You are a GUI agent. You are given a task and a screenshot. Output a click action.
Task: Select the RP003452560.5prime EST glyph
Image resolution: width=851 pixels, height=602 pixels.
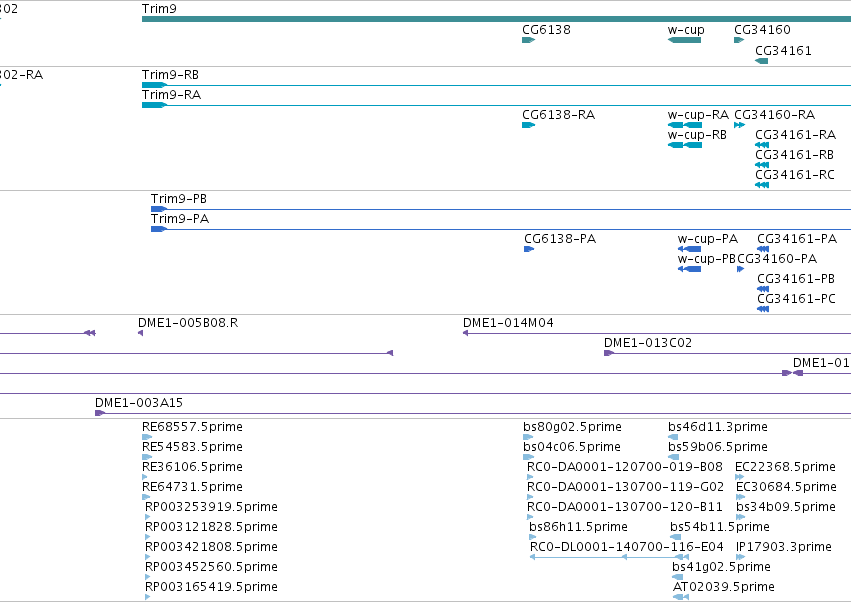pyautogui.click(x=148, y=578)
